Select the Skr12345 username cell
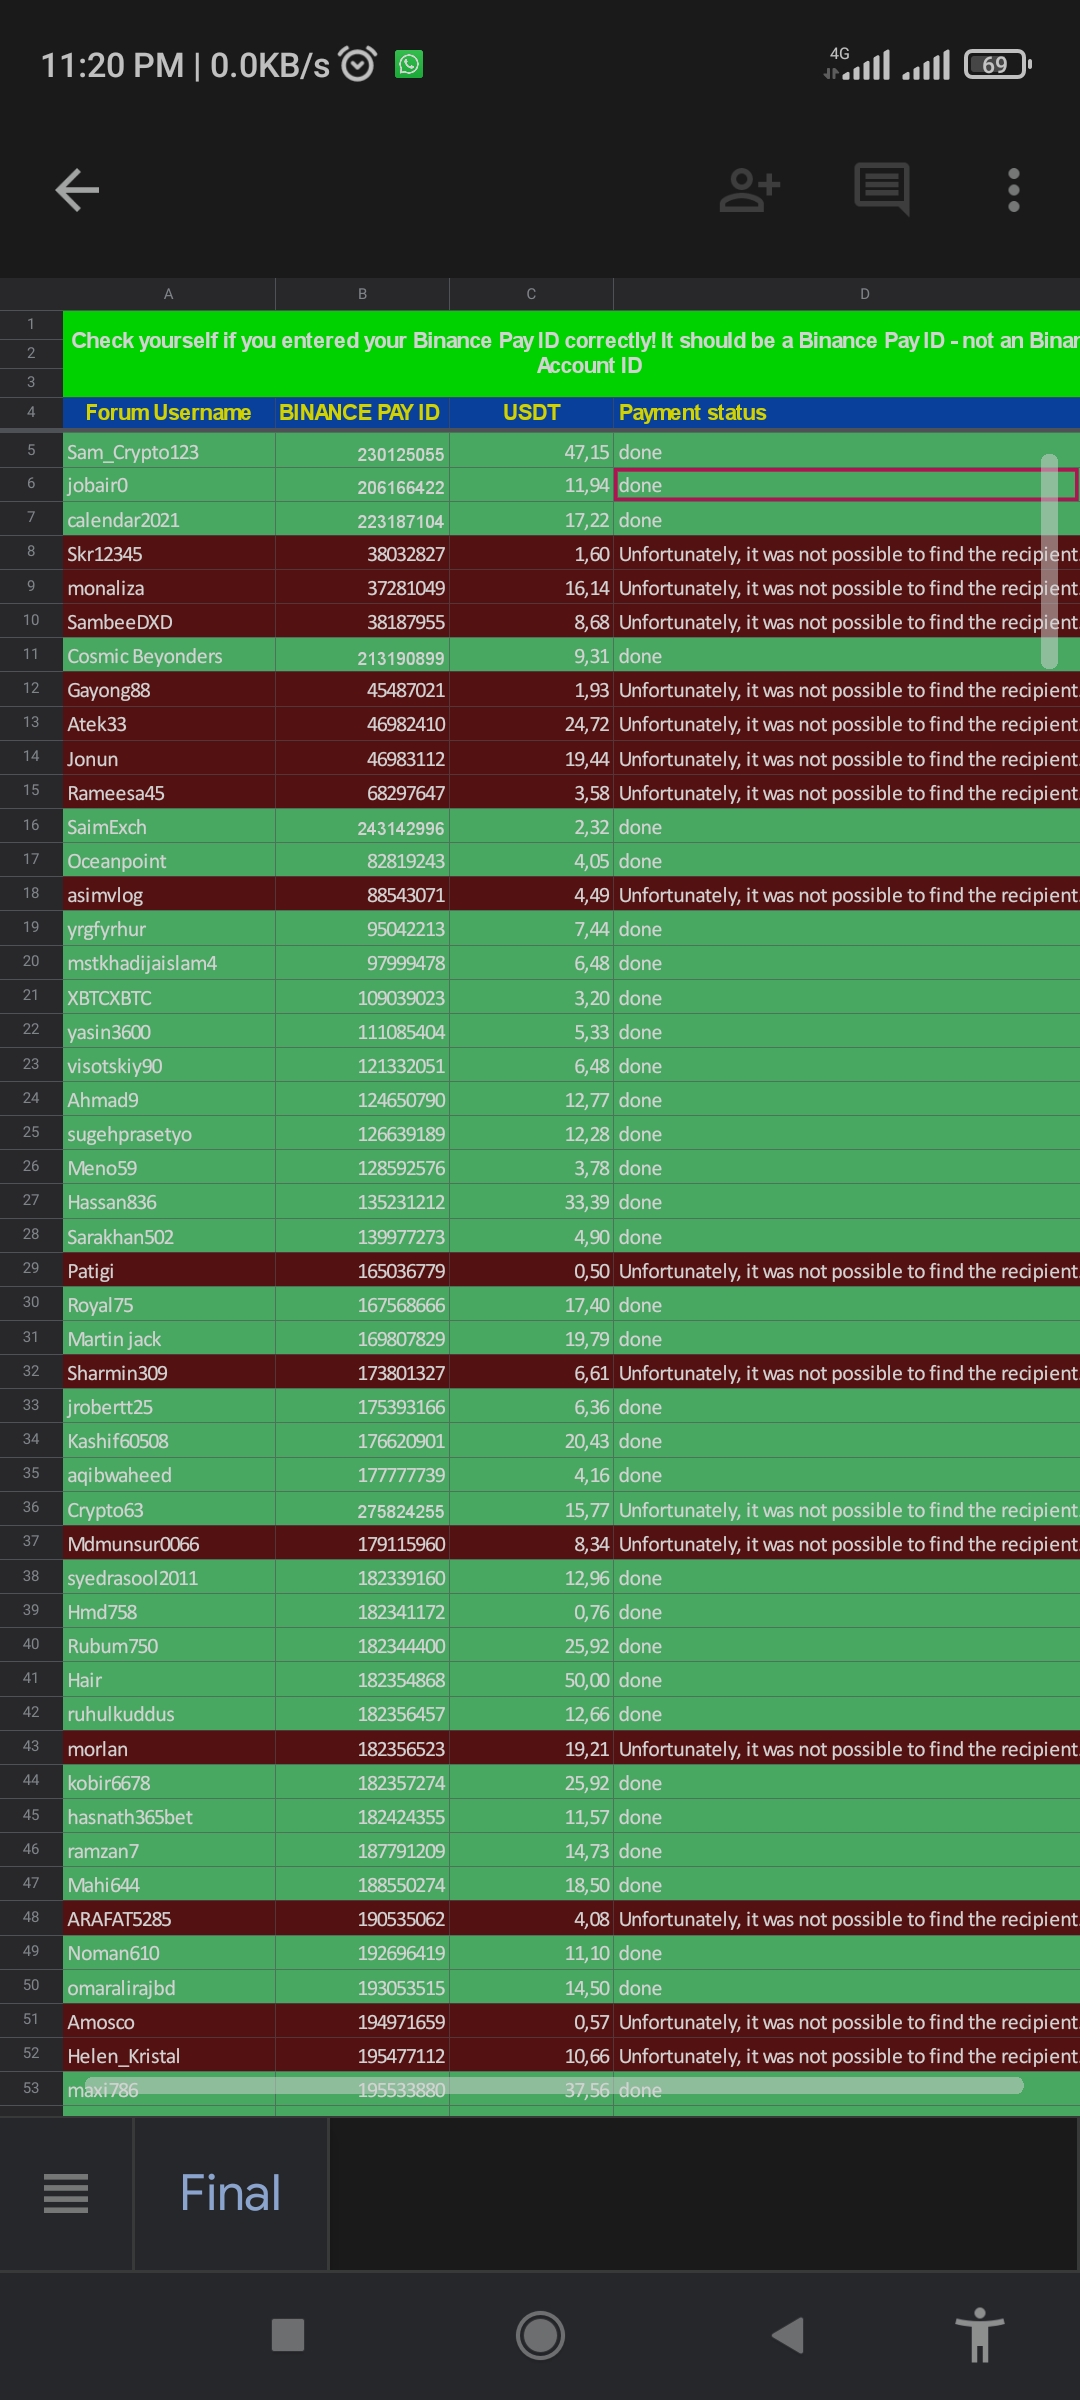This screenshot has width=1080, height=2400. point(169,554)
